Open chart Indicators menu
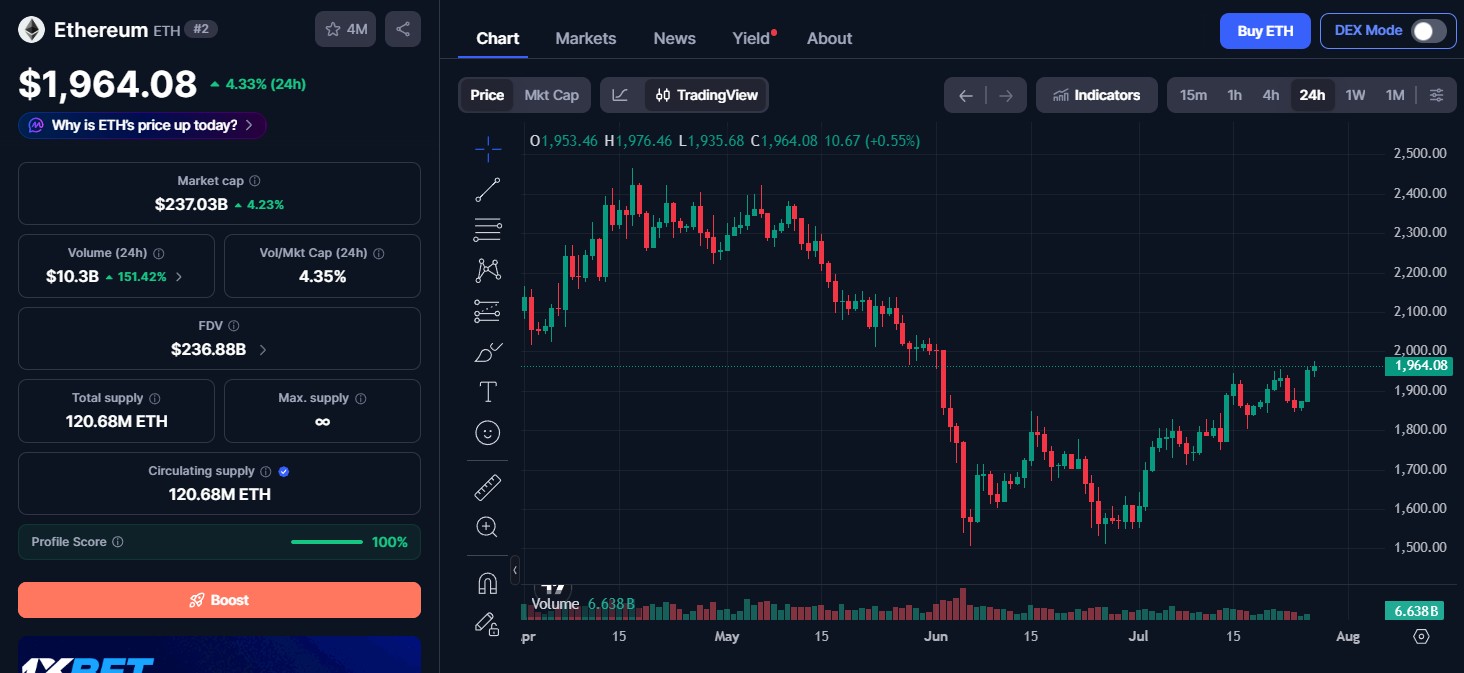Image resolution: width=1464 pixels, height=673 pixels. pos(1096,95)
